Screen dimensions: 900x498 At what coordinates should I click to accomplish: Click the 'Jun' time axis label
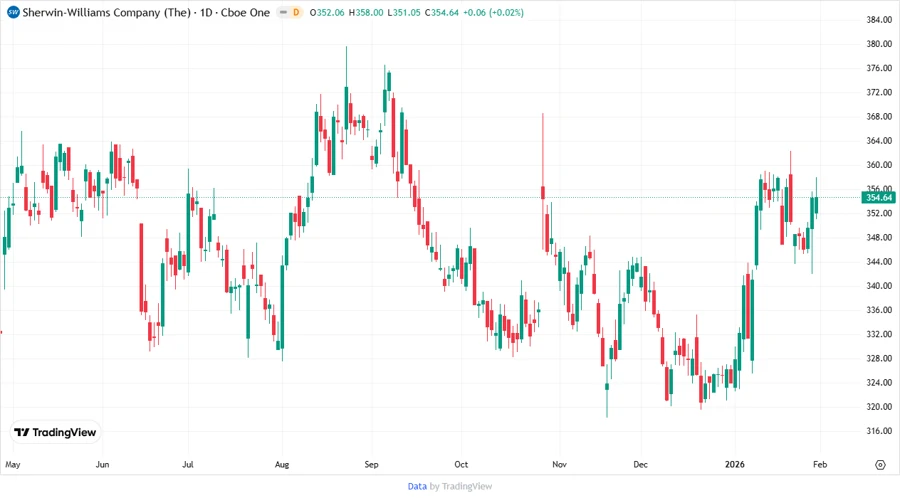point(102,464)
